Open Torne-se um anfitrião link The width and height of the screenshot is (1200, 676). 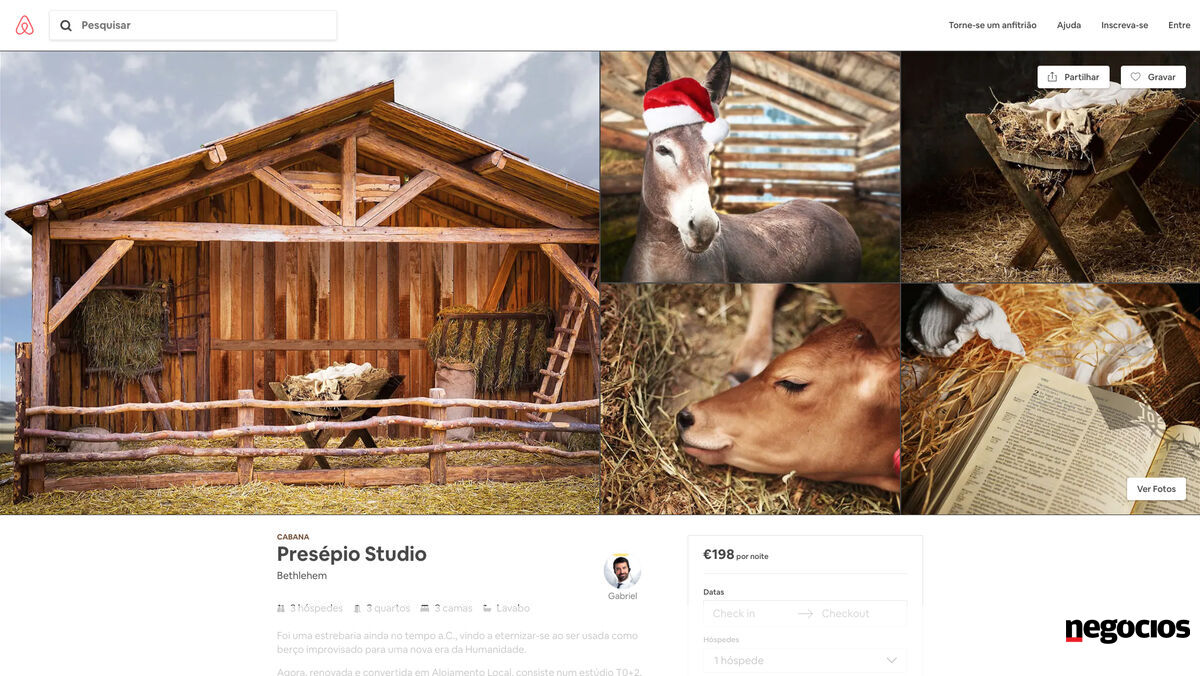[x=992, y=25]
